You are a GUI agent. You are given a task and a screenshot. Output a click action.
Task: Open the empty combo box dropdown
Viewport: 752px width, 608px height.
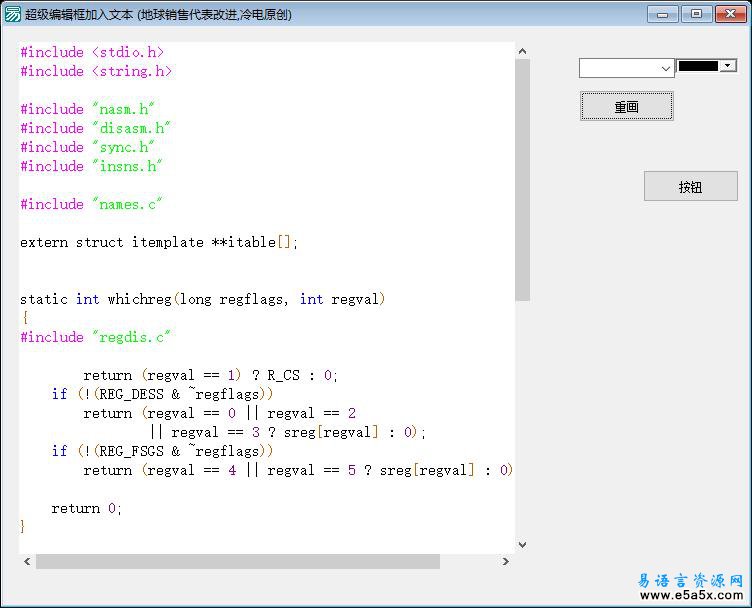pyautogui.click(x=666, y=69)
